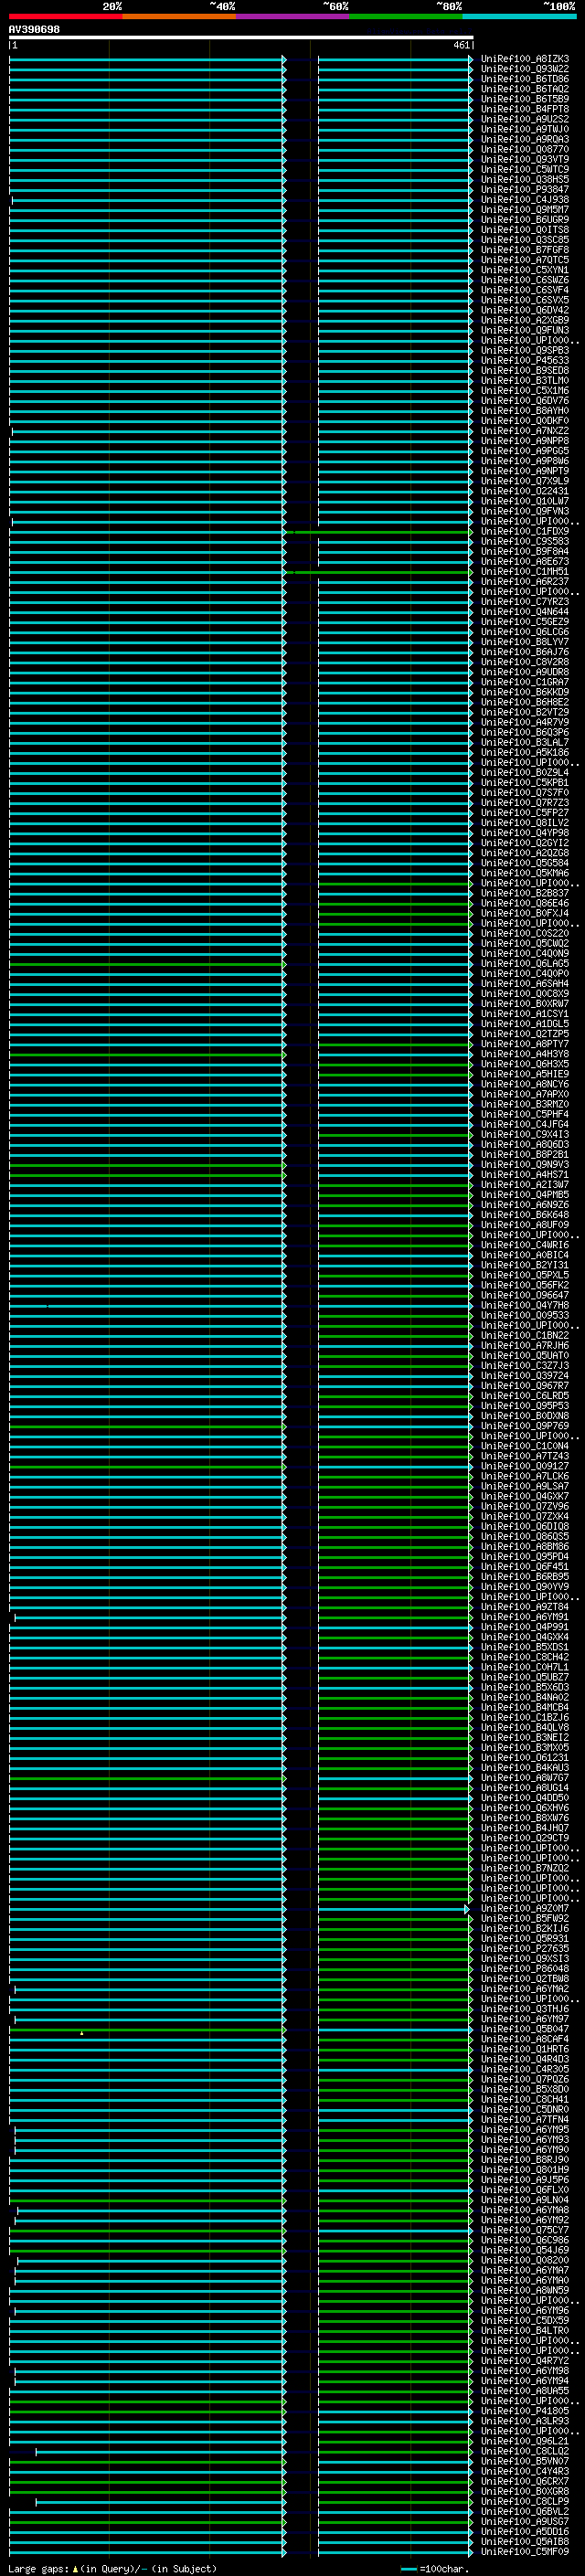This screenshot has width=585, height=2576.
Task: Select the UniRef100_C5DNR0 label
Action: pyautogui.click(x=525, y=2109)
